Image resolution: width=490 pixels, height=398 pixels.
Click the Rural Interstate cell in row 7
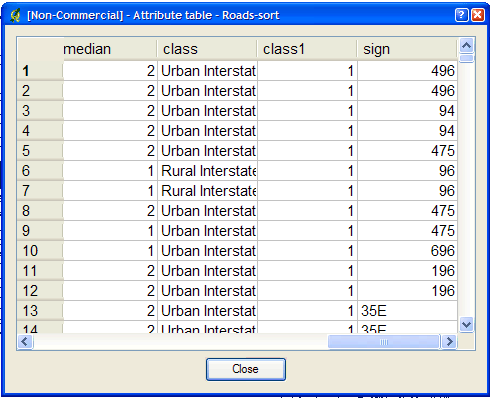[207, 191]
